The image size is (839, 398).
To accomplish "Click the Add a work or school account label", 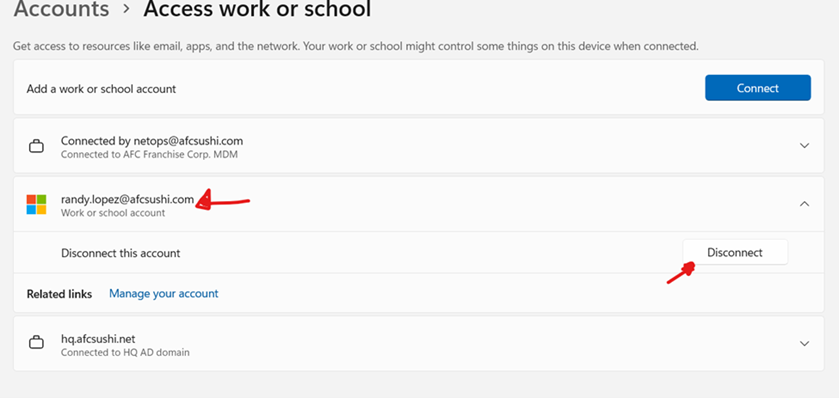I will click(101, 89).
